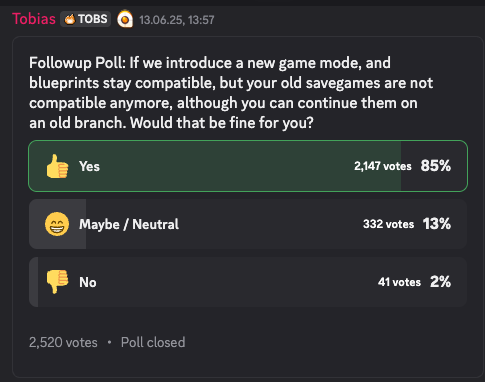
Task: Click the thumbs up emoji icon
Action: [57, 166]
